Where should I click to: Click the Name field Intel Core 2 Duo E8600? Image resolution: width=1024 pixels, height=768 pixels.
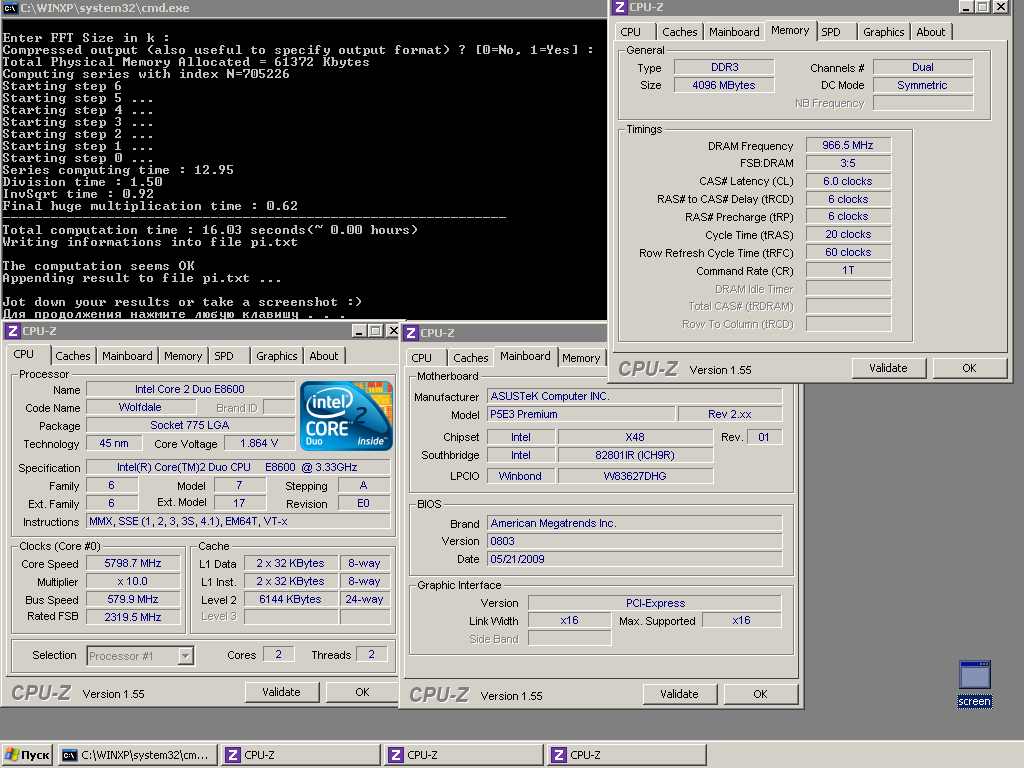[190, 389]
